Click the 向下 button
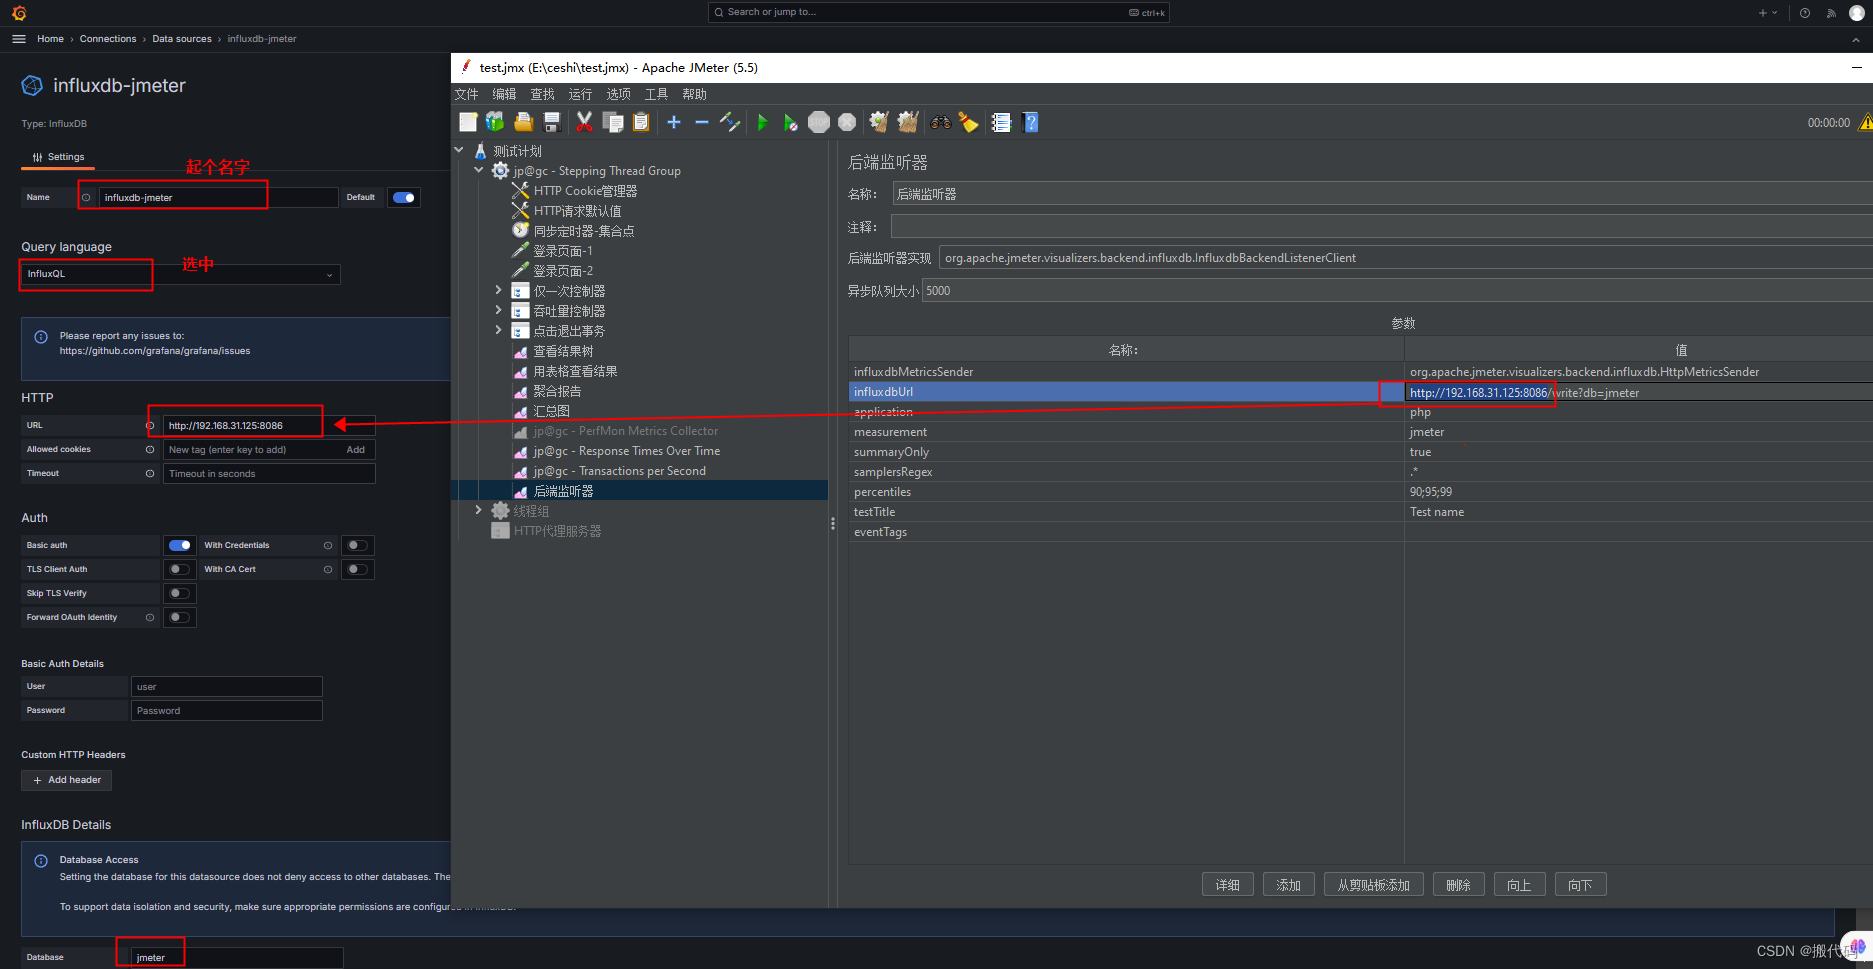The height and width of the screenshot is (969, 1873). [1580, 885]
